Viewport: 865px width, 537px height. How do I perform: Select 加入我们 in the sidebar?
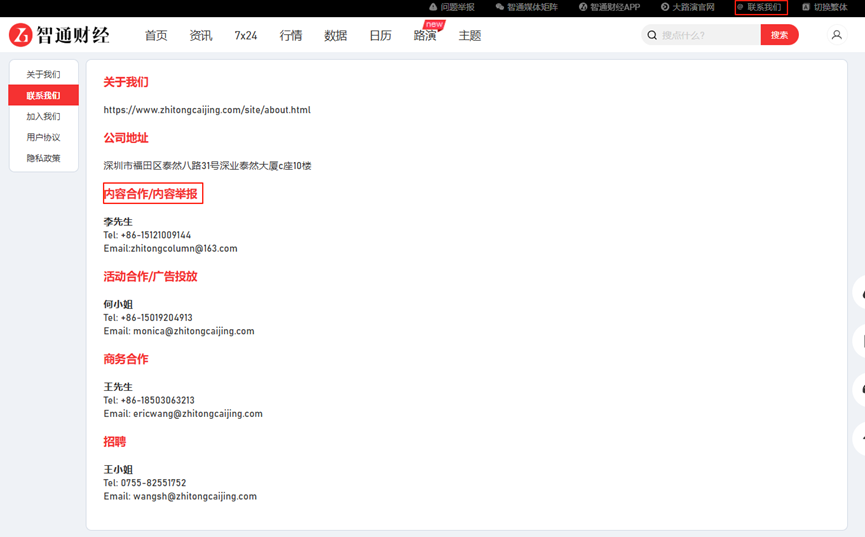click(x=44, y=116)
